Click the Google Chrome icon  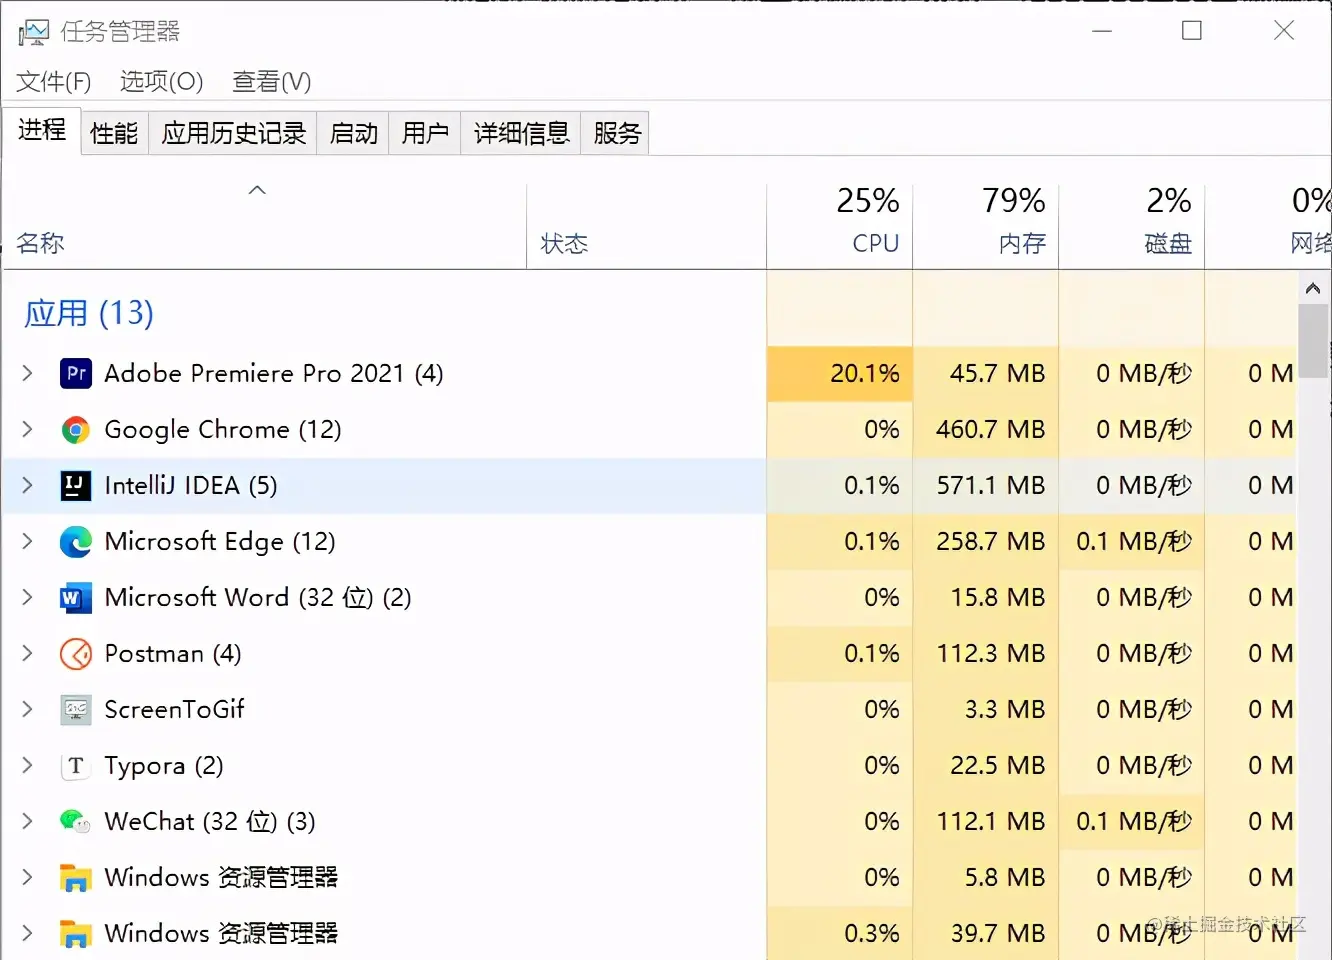pos(76,429)
